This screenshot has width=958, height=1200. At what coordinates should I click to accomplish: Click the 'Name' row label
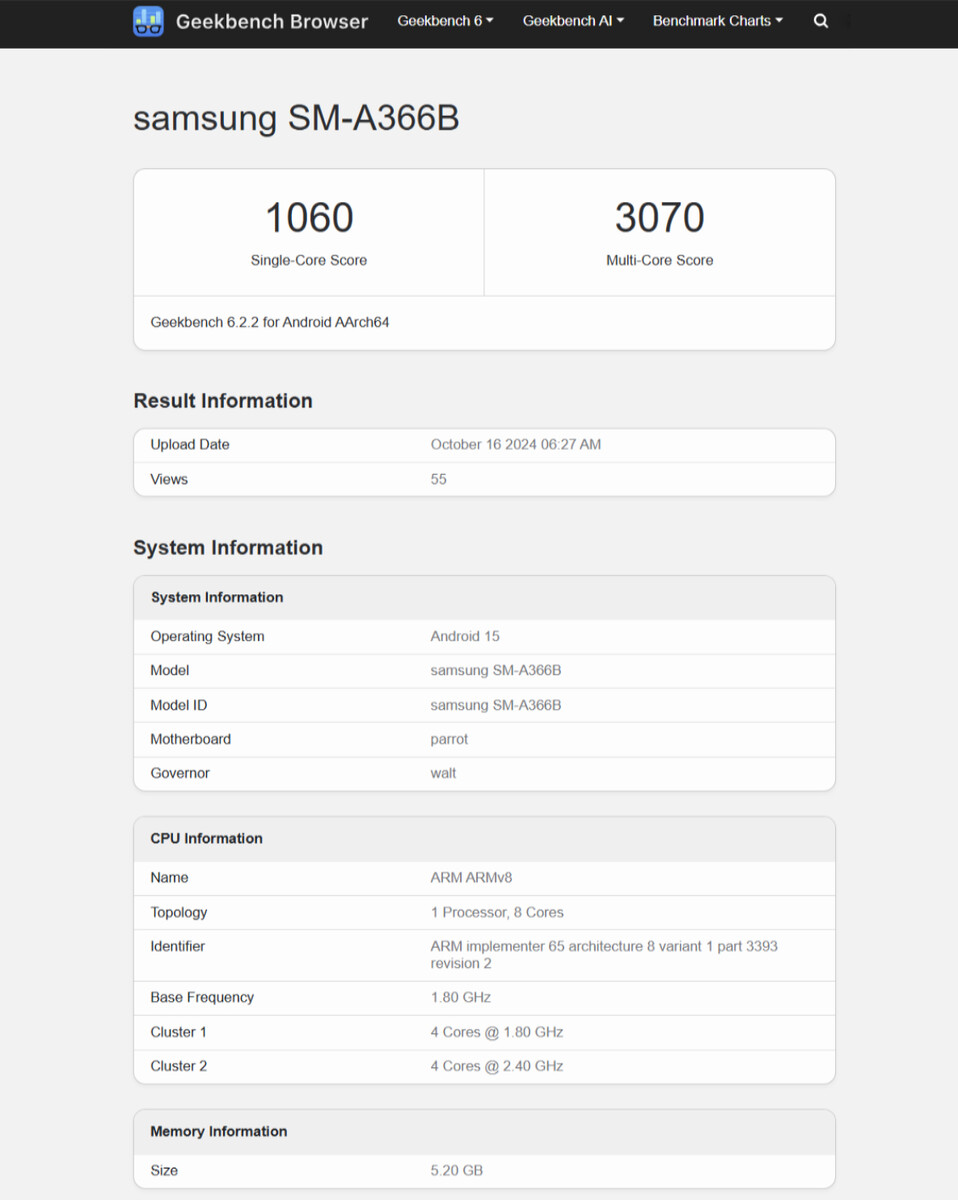(x=169, y=878)
